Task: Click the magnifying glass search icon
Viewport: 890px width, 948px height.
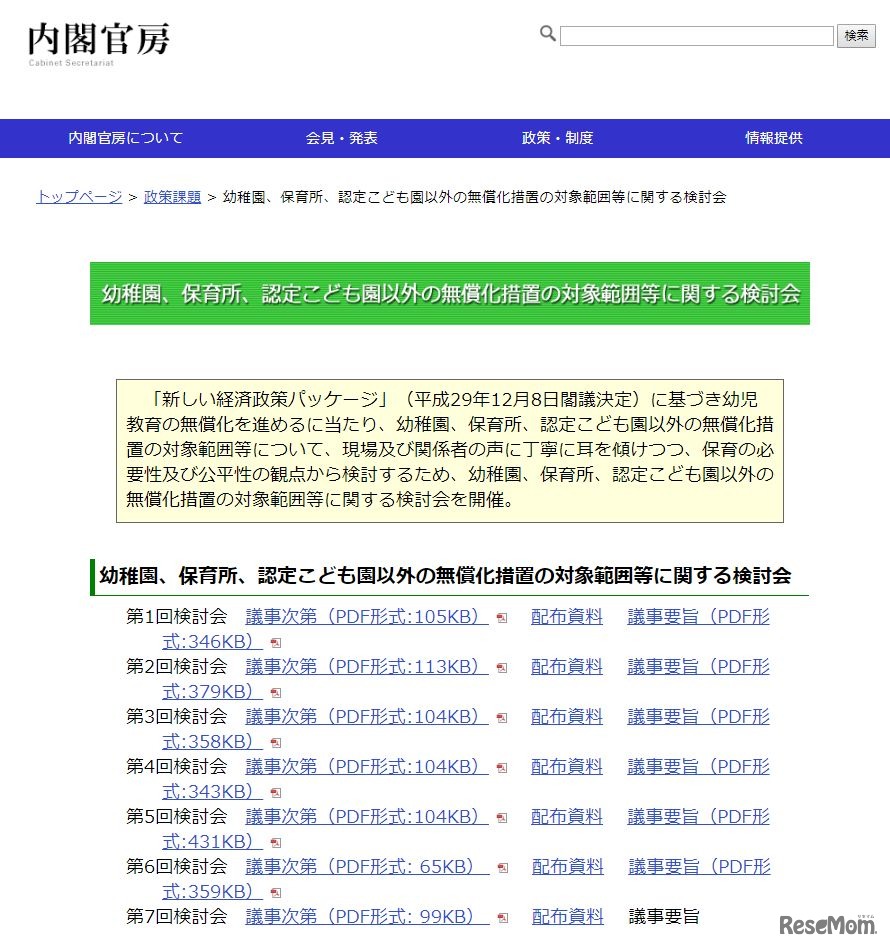Action: (x=547, y=34)
